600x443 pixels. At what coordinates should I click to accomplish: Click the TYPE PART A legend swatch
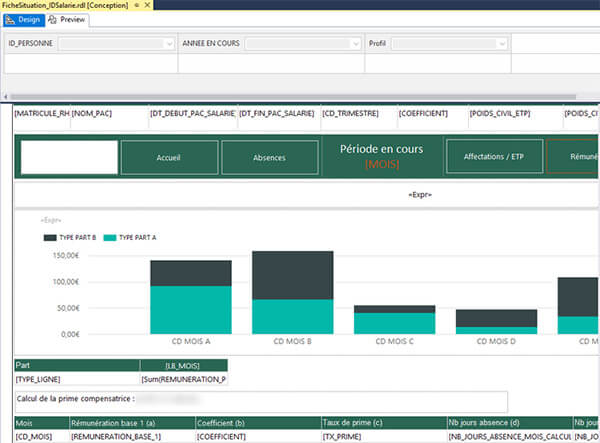pyautogui.click(x=109, y=237)
